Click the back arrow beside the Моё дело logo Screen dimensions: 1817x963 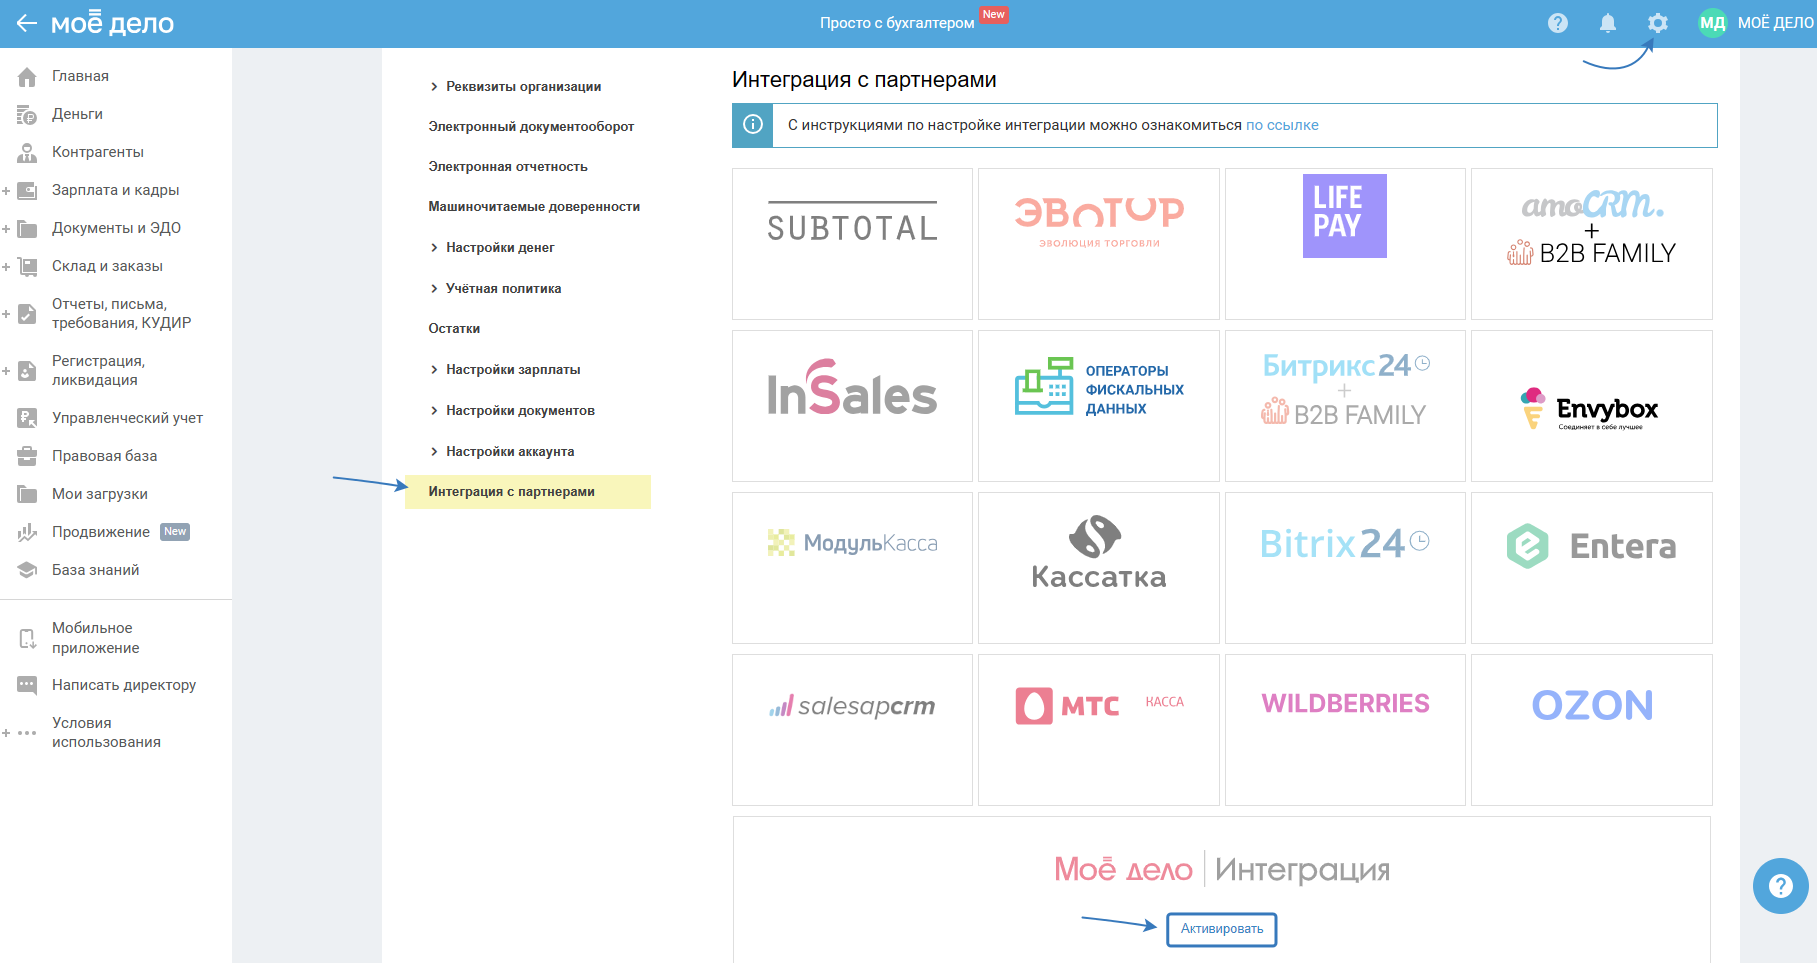tap(27, 23)
